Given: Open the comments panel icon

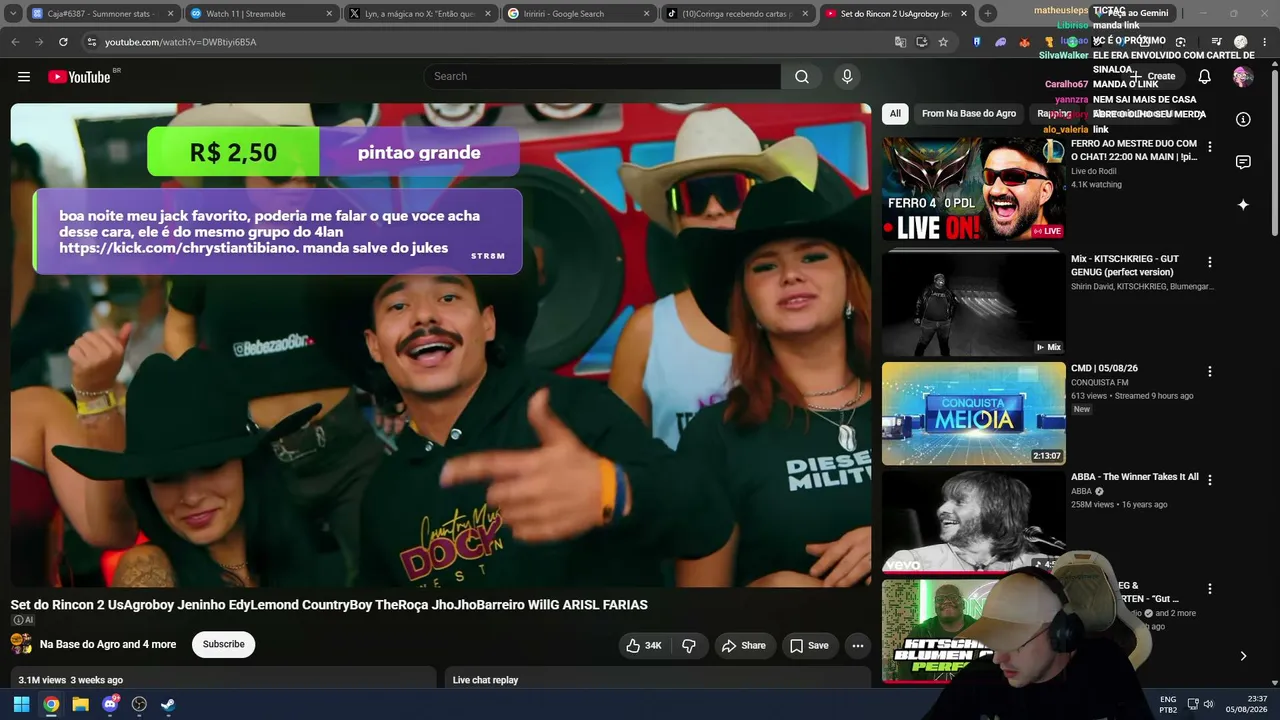Looking at the screenshot, I should (x=1243, y=162).
